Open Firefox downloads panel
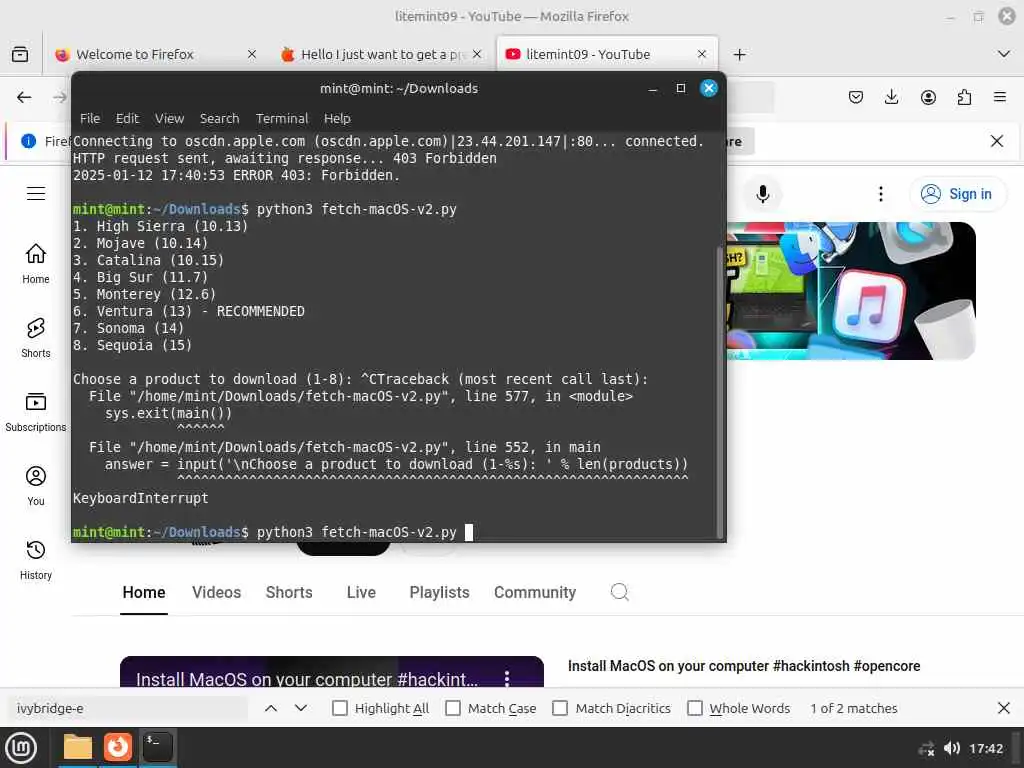The width and height of the screenshot is (1024, 768). click(891, 97)
